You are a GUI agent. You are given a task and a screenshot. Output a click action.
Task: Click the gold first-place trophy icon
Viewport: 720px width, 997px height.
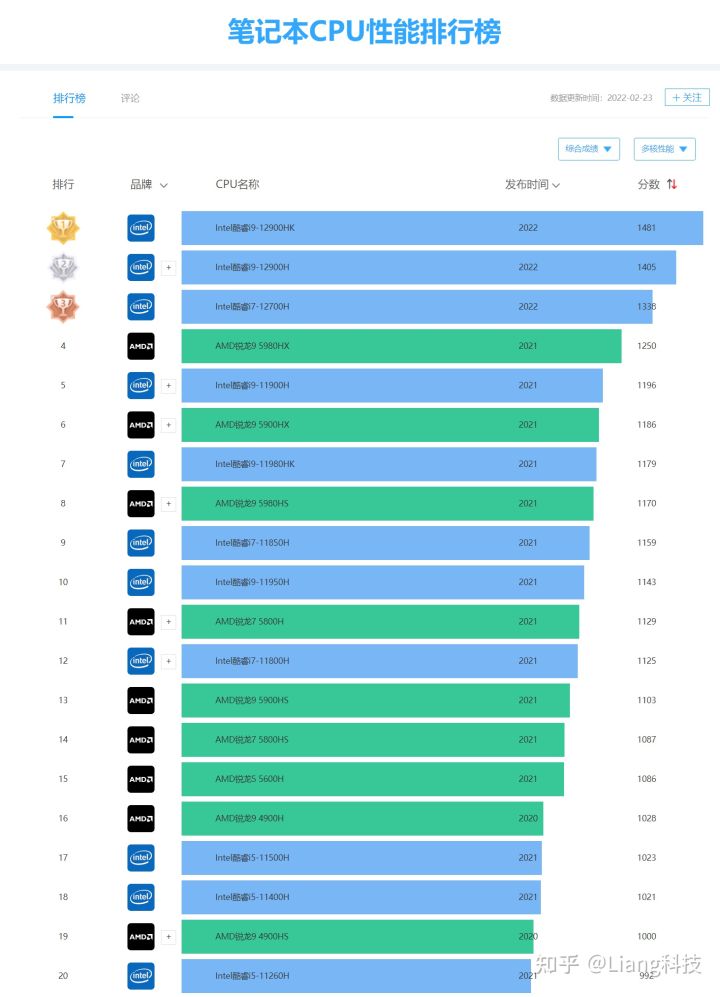click(x=62, y=228)
